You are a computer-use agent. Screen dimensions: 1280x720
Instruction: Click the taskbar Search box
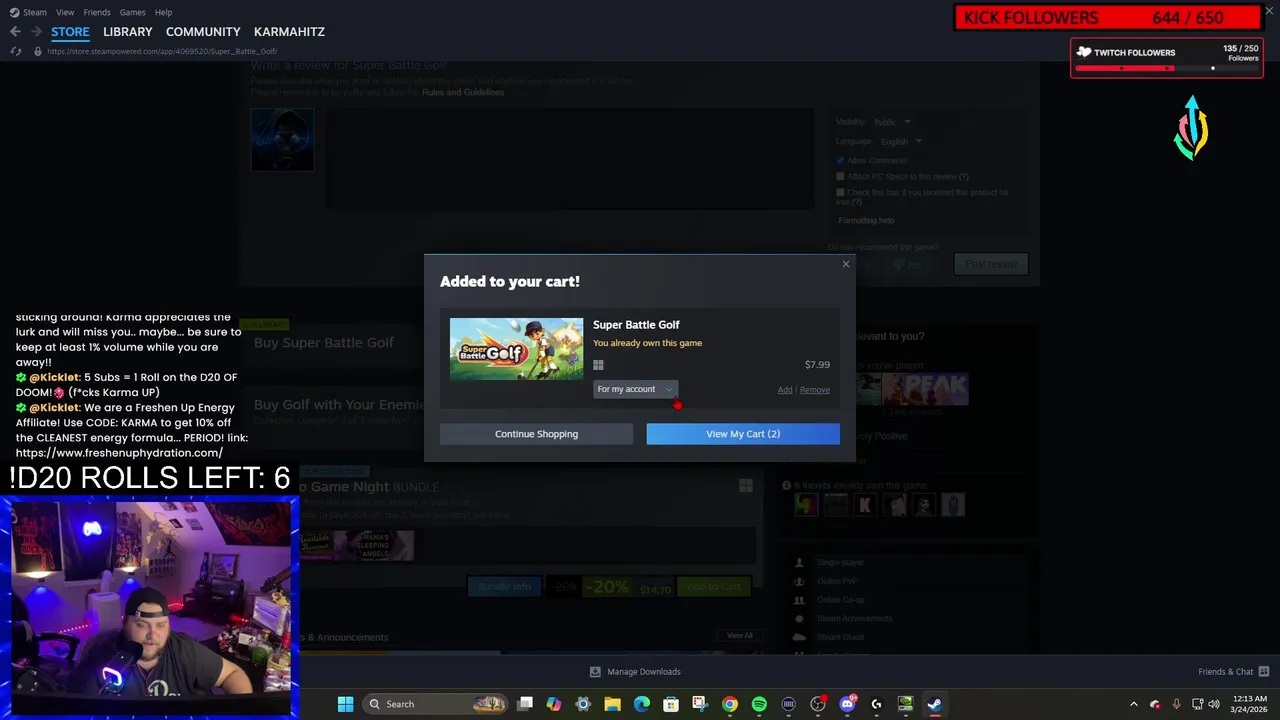point(437,704)
